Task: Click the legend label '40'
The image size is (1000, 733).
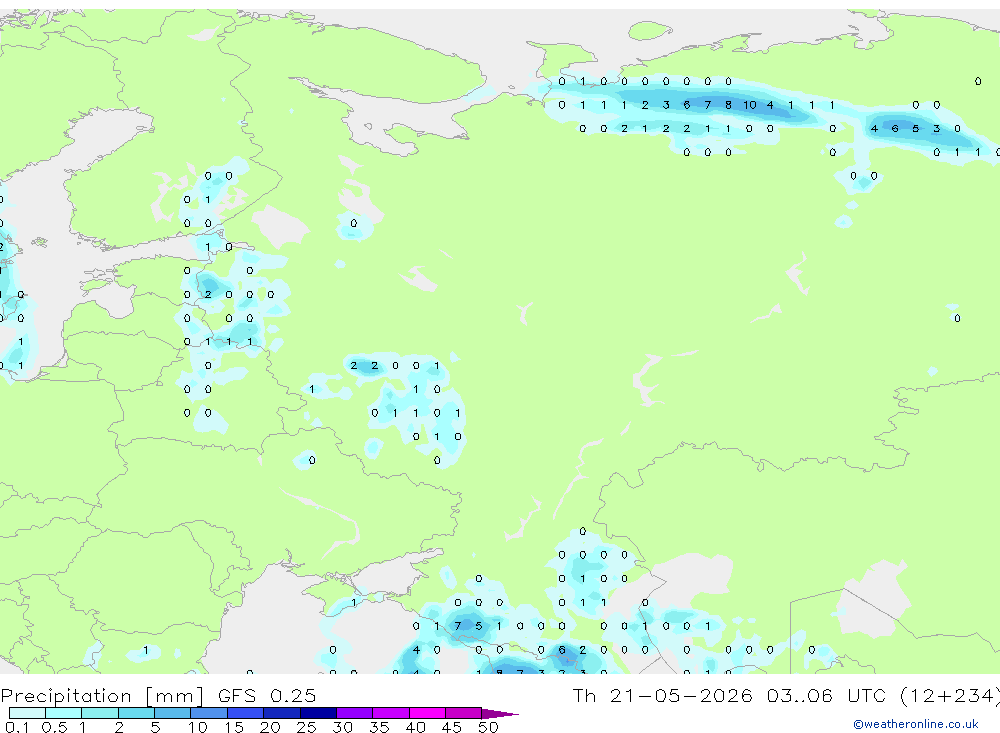Action: point(415,727)
